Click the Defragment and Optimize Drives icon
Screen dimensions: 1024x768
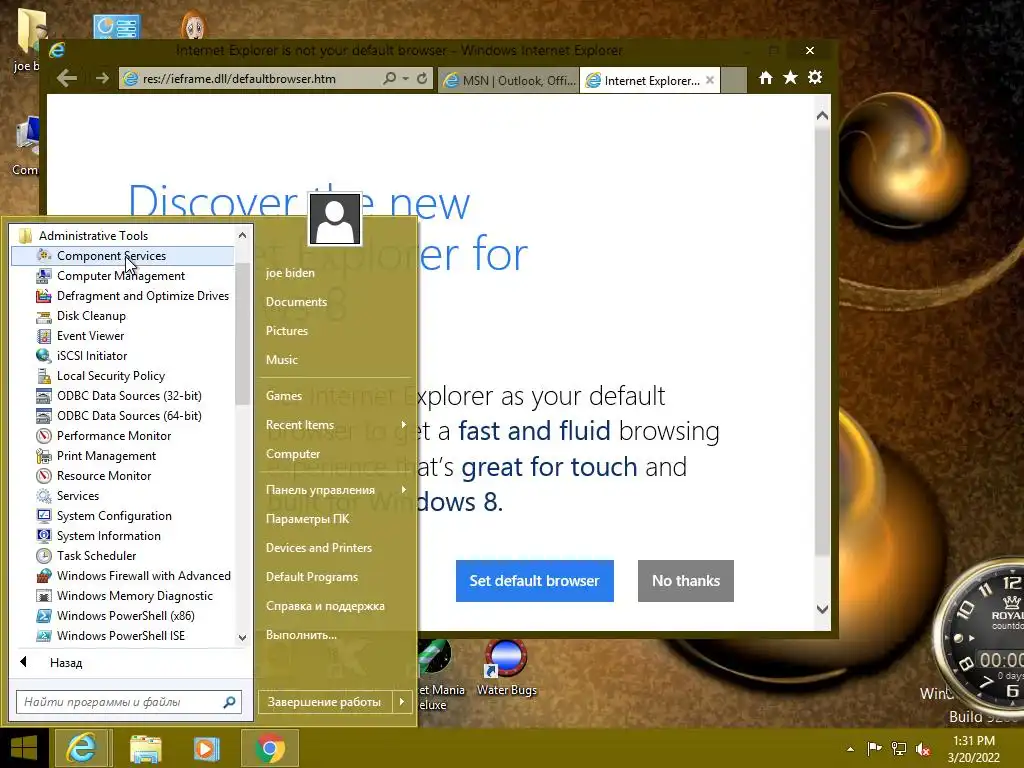(44, 296)
